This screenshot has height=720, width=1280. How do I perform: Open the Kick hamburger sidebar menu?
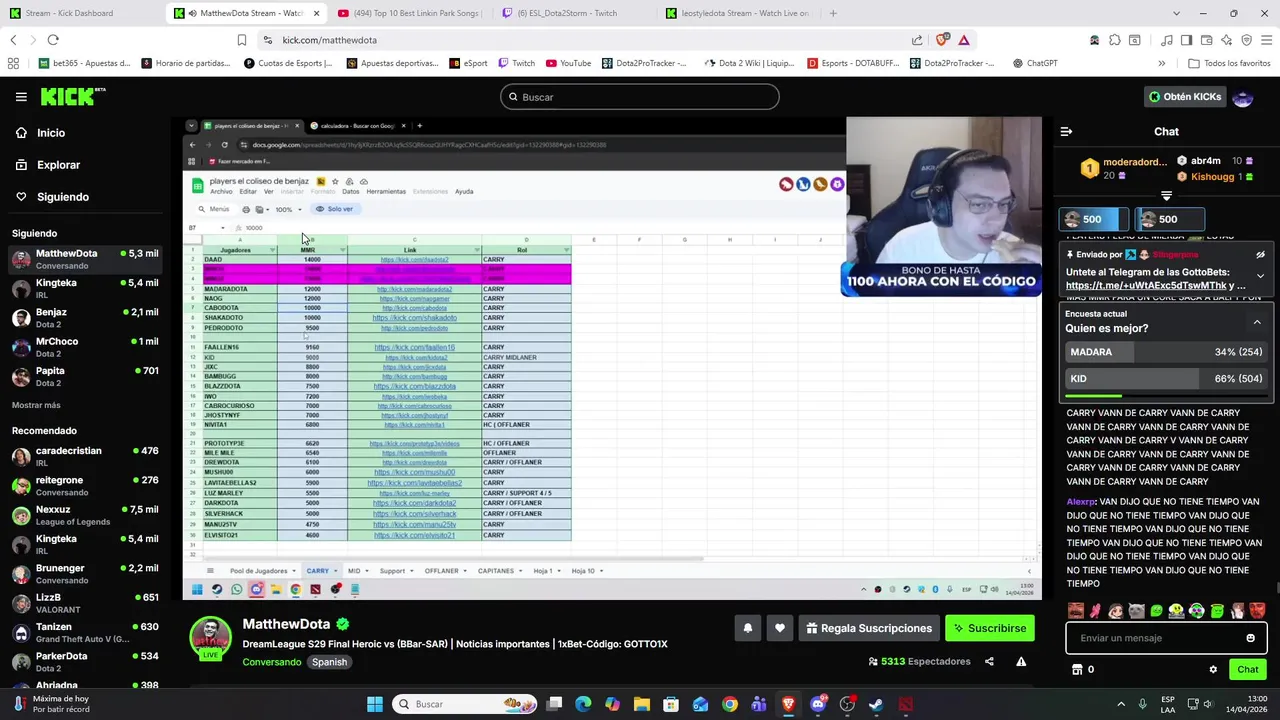21,97
